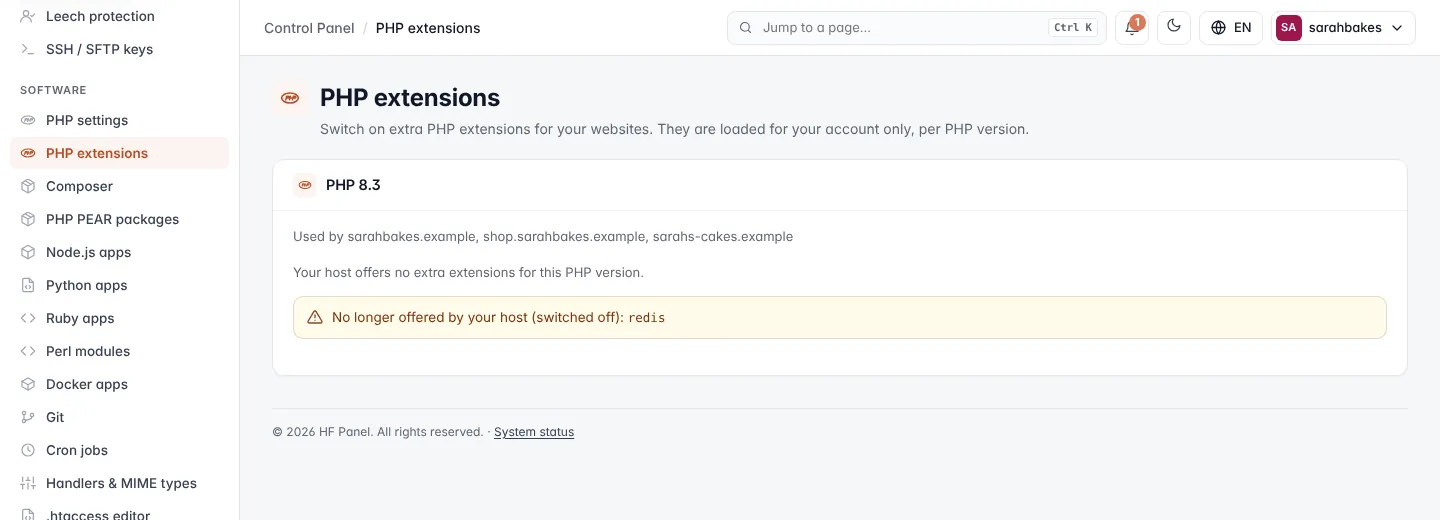Click the Cron jobs clock icon
The image size is (1440, 520).
click(x=28, y=450)
